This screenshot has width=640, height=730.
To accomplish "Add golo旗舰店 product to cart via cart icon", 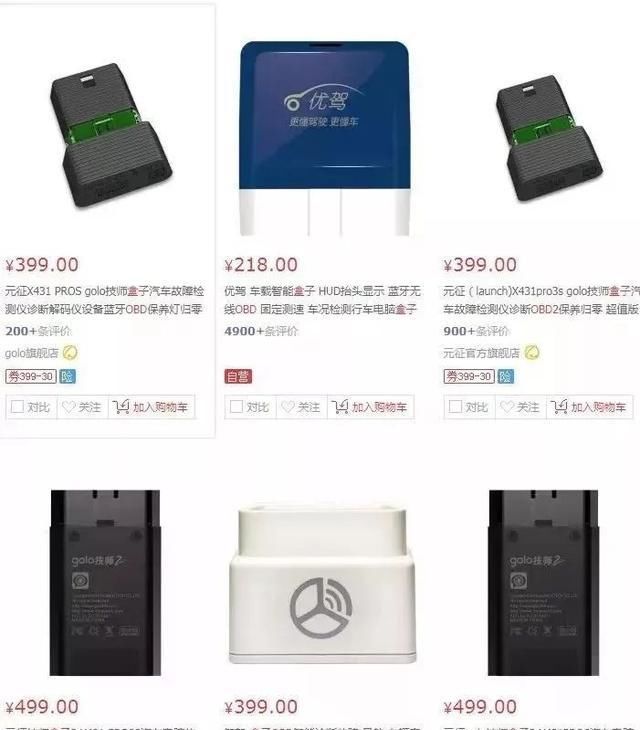I will pyautogui.click(x=121, y=407).
